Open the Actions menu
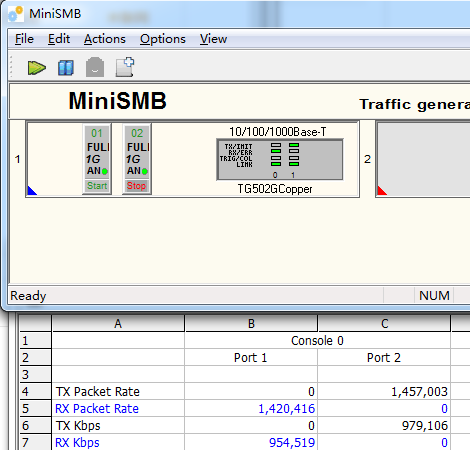The image size is (470, 450). (105, 39)
